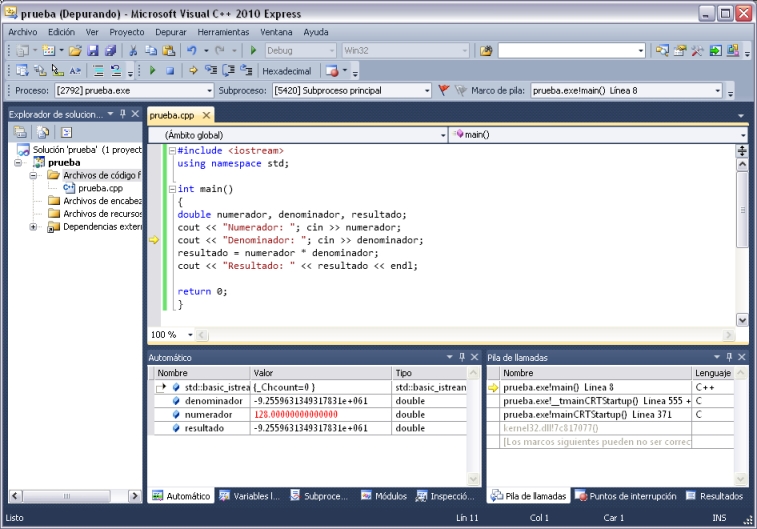Screen dimensions: 757x529
Task: Open the Marco de pila dropdown
Action: tap(717, 90)
